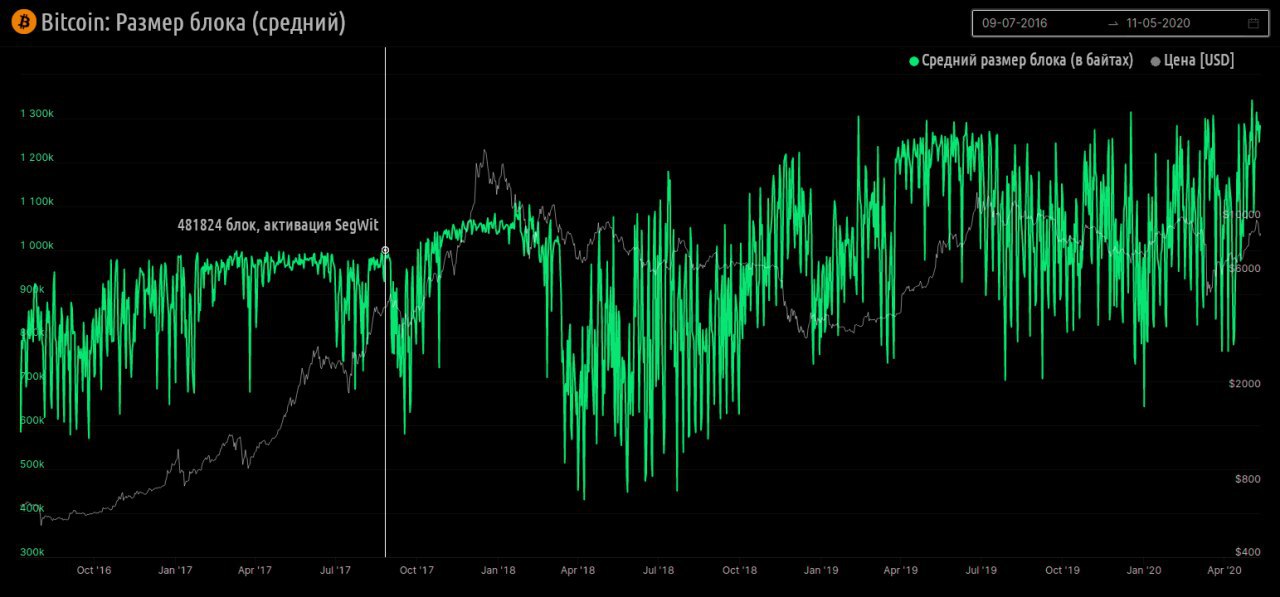The width and height of the screenshot is (1280, 597).
Task: Click the "Apr '18" time axis label
Action: pos(578,571)
